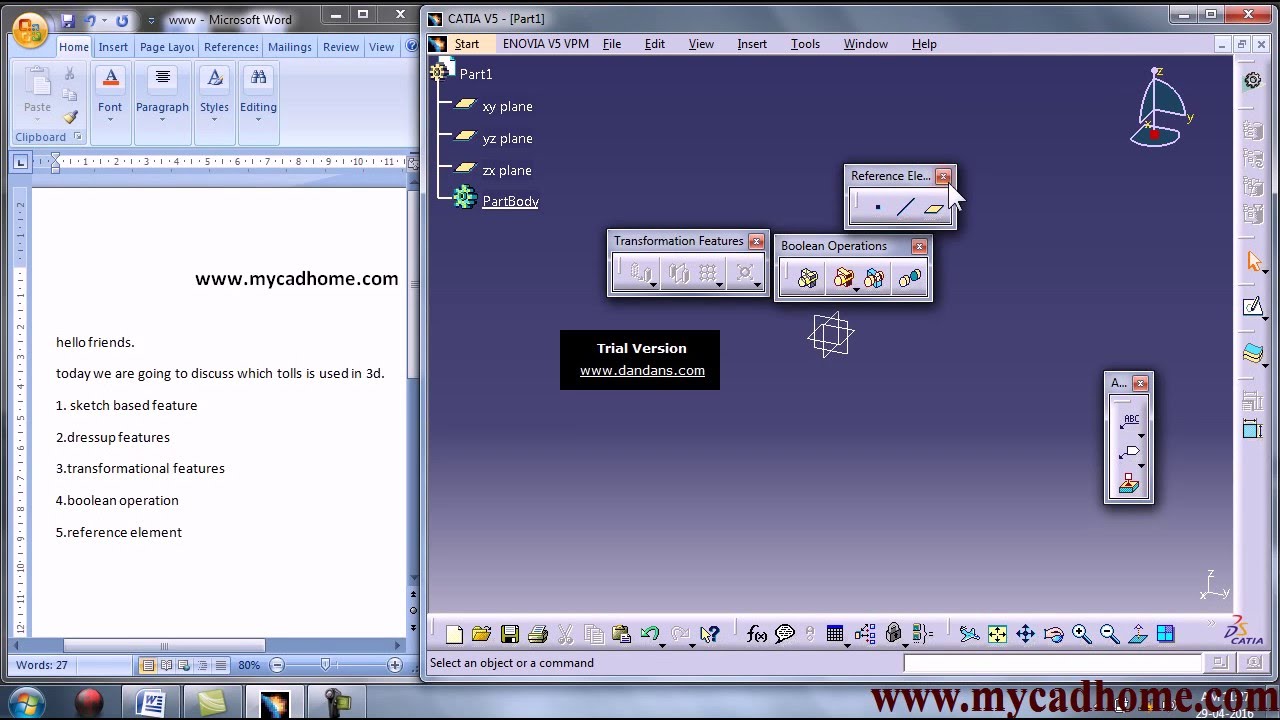
Task: Click the Select arrow tool on right toolbar
Action: pyautogui.click(x=1253, y=261)
